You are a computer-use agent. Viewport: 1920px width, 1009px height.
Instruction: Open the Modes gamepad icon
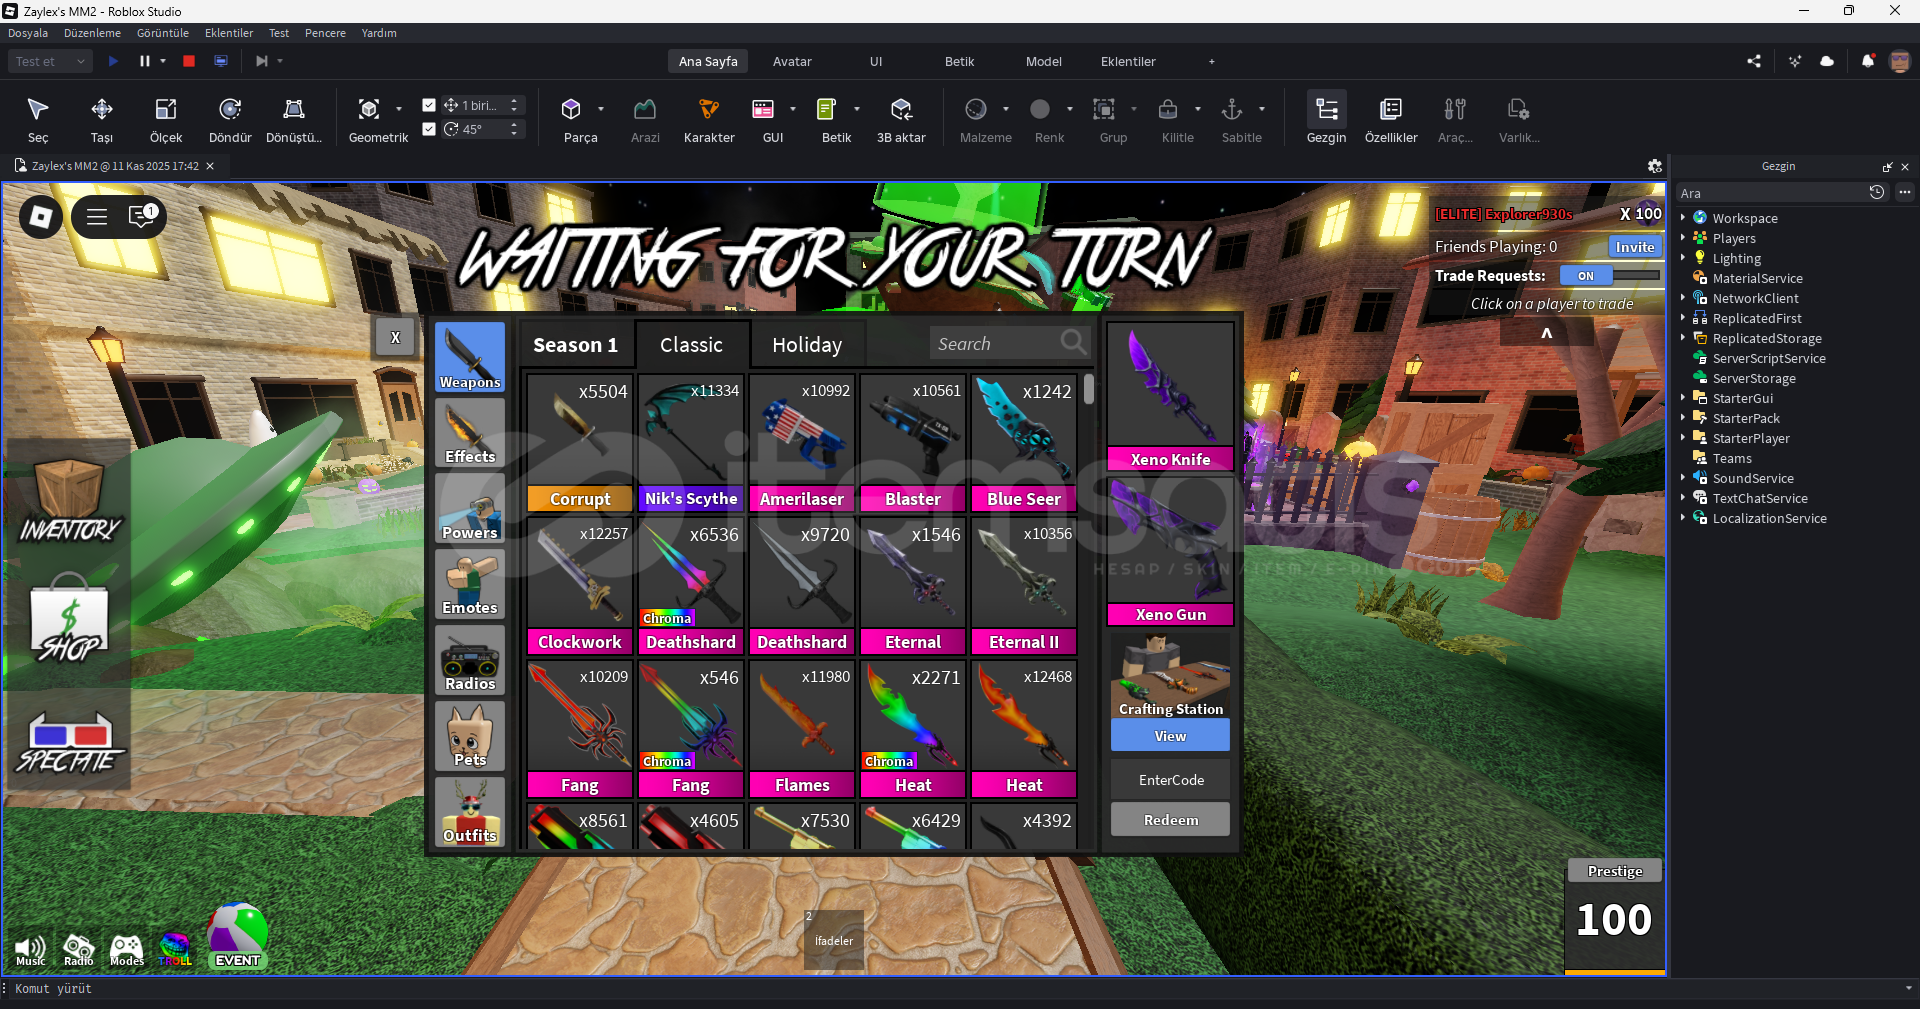[127, 951]
